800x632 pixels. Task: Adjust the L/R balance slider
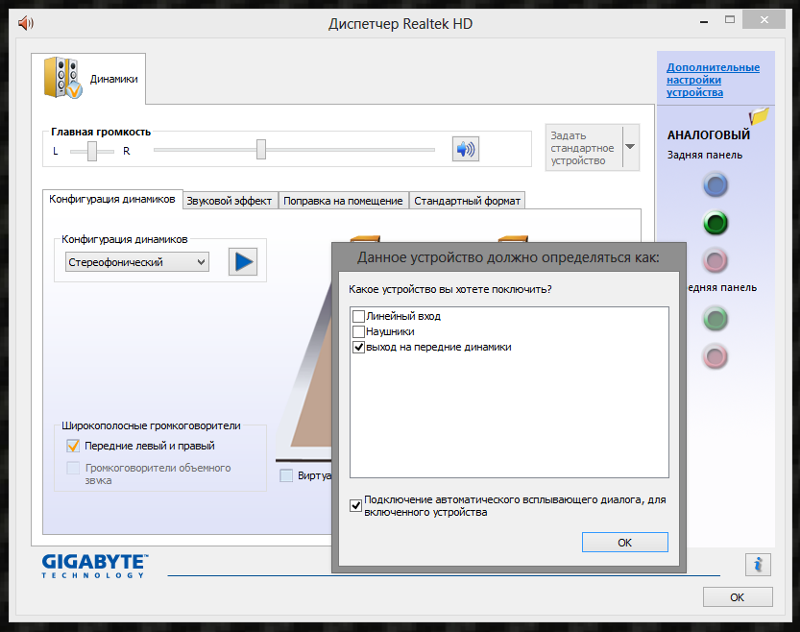coord(92,151)
